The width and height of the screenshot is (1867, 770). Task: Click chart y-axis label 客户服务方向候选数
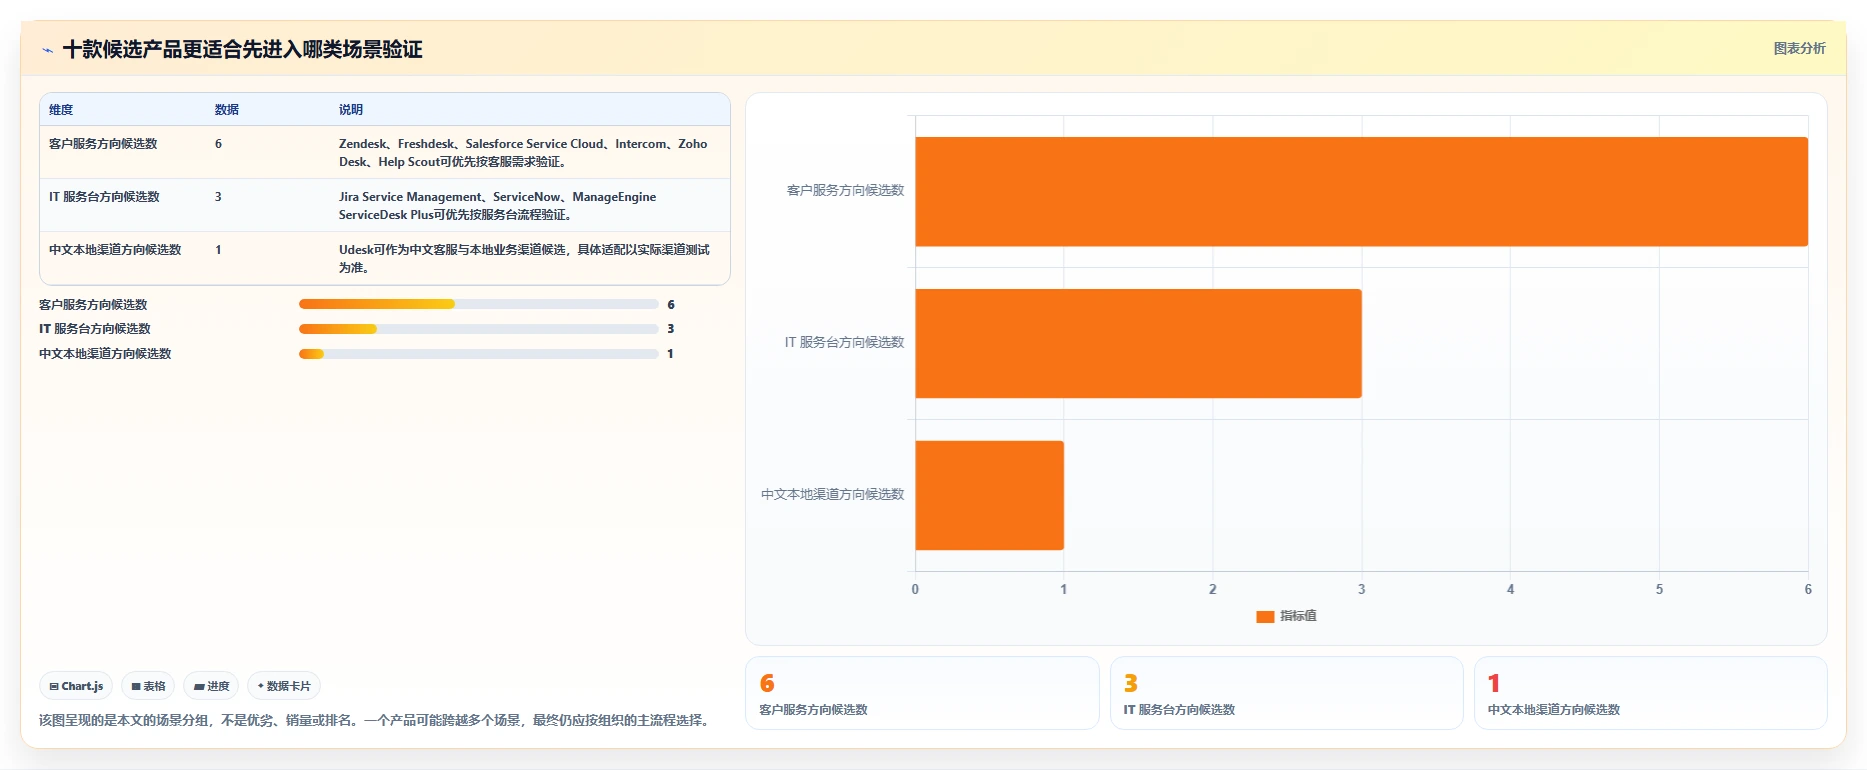845,190
